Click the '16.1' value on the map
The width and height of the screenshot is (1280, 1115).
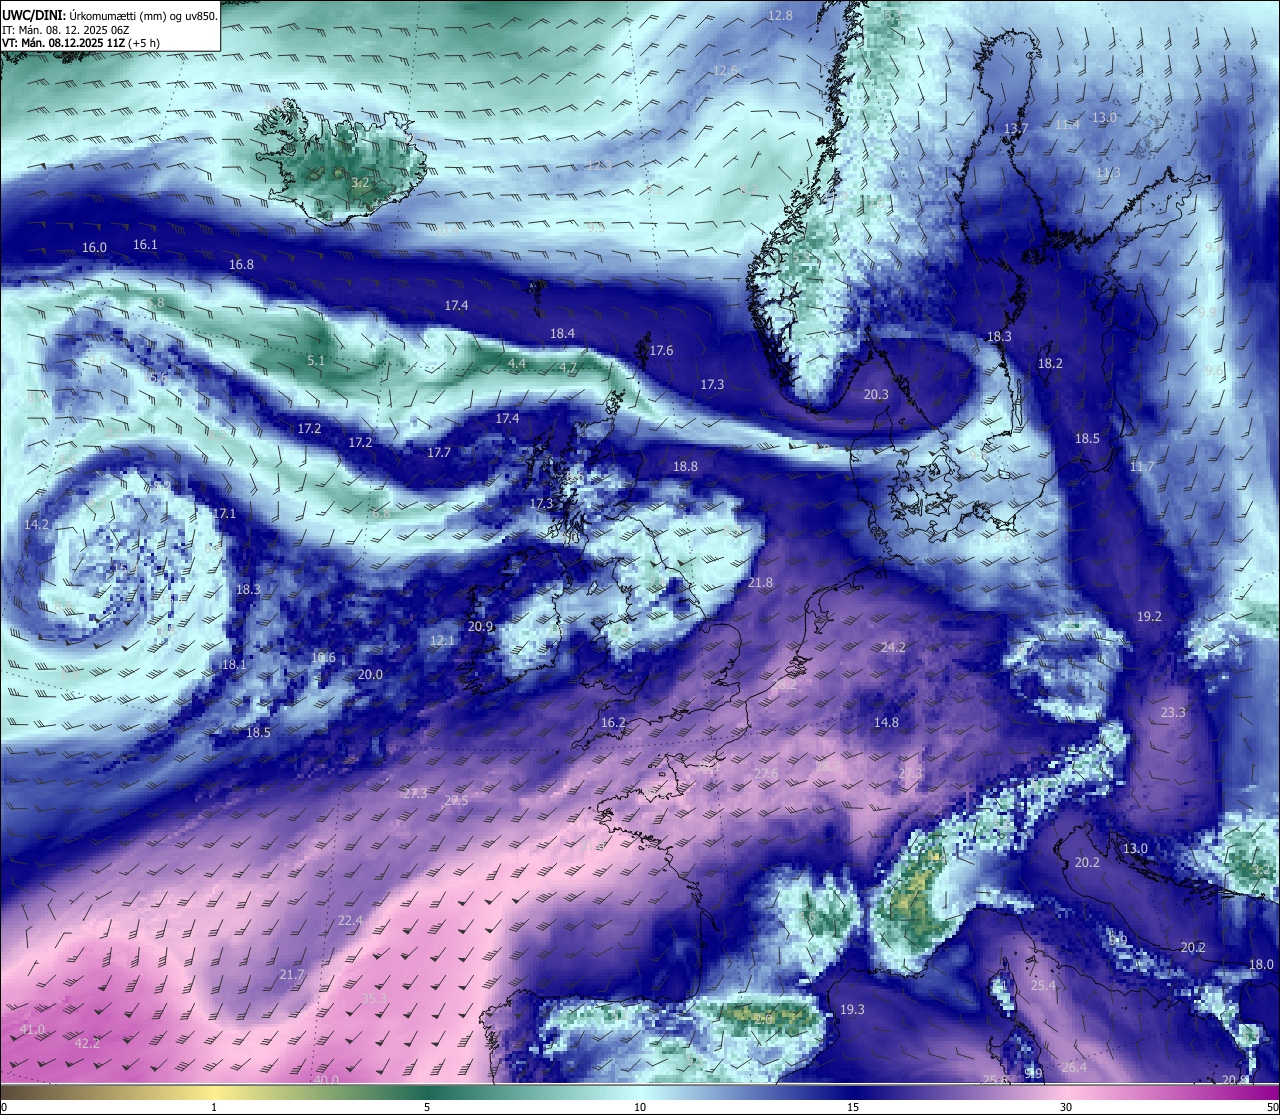(145, 244)
